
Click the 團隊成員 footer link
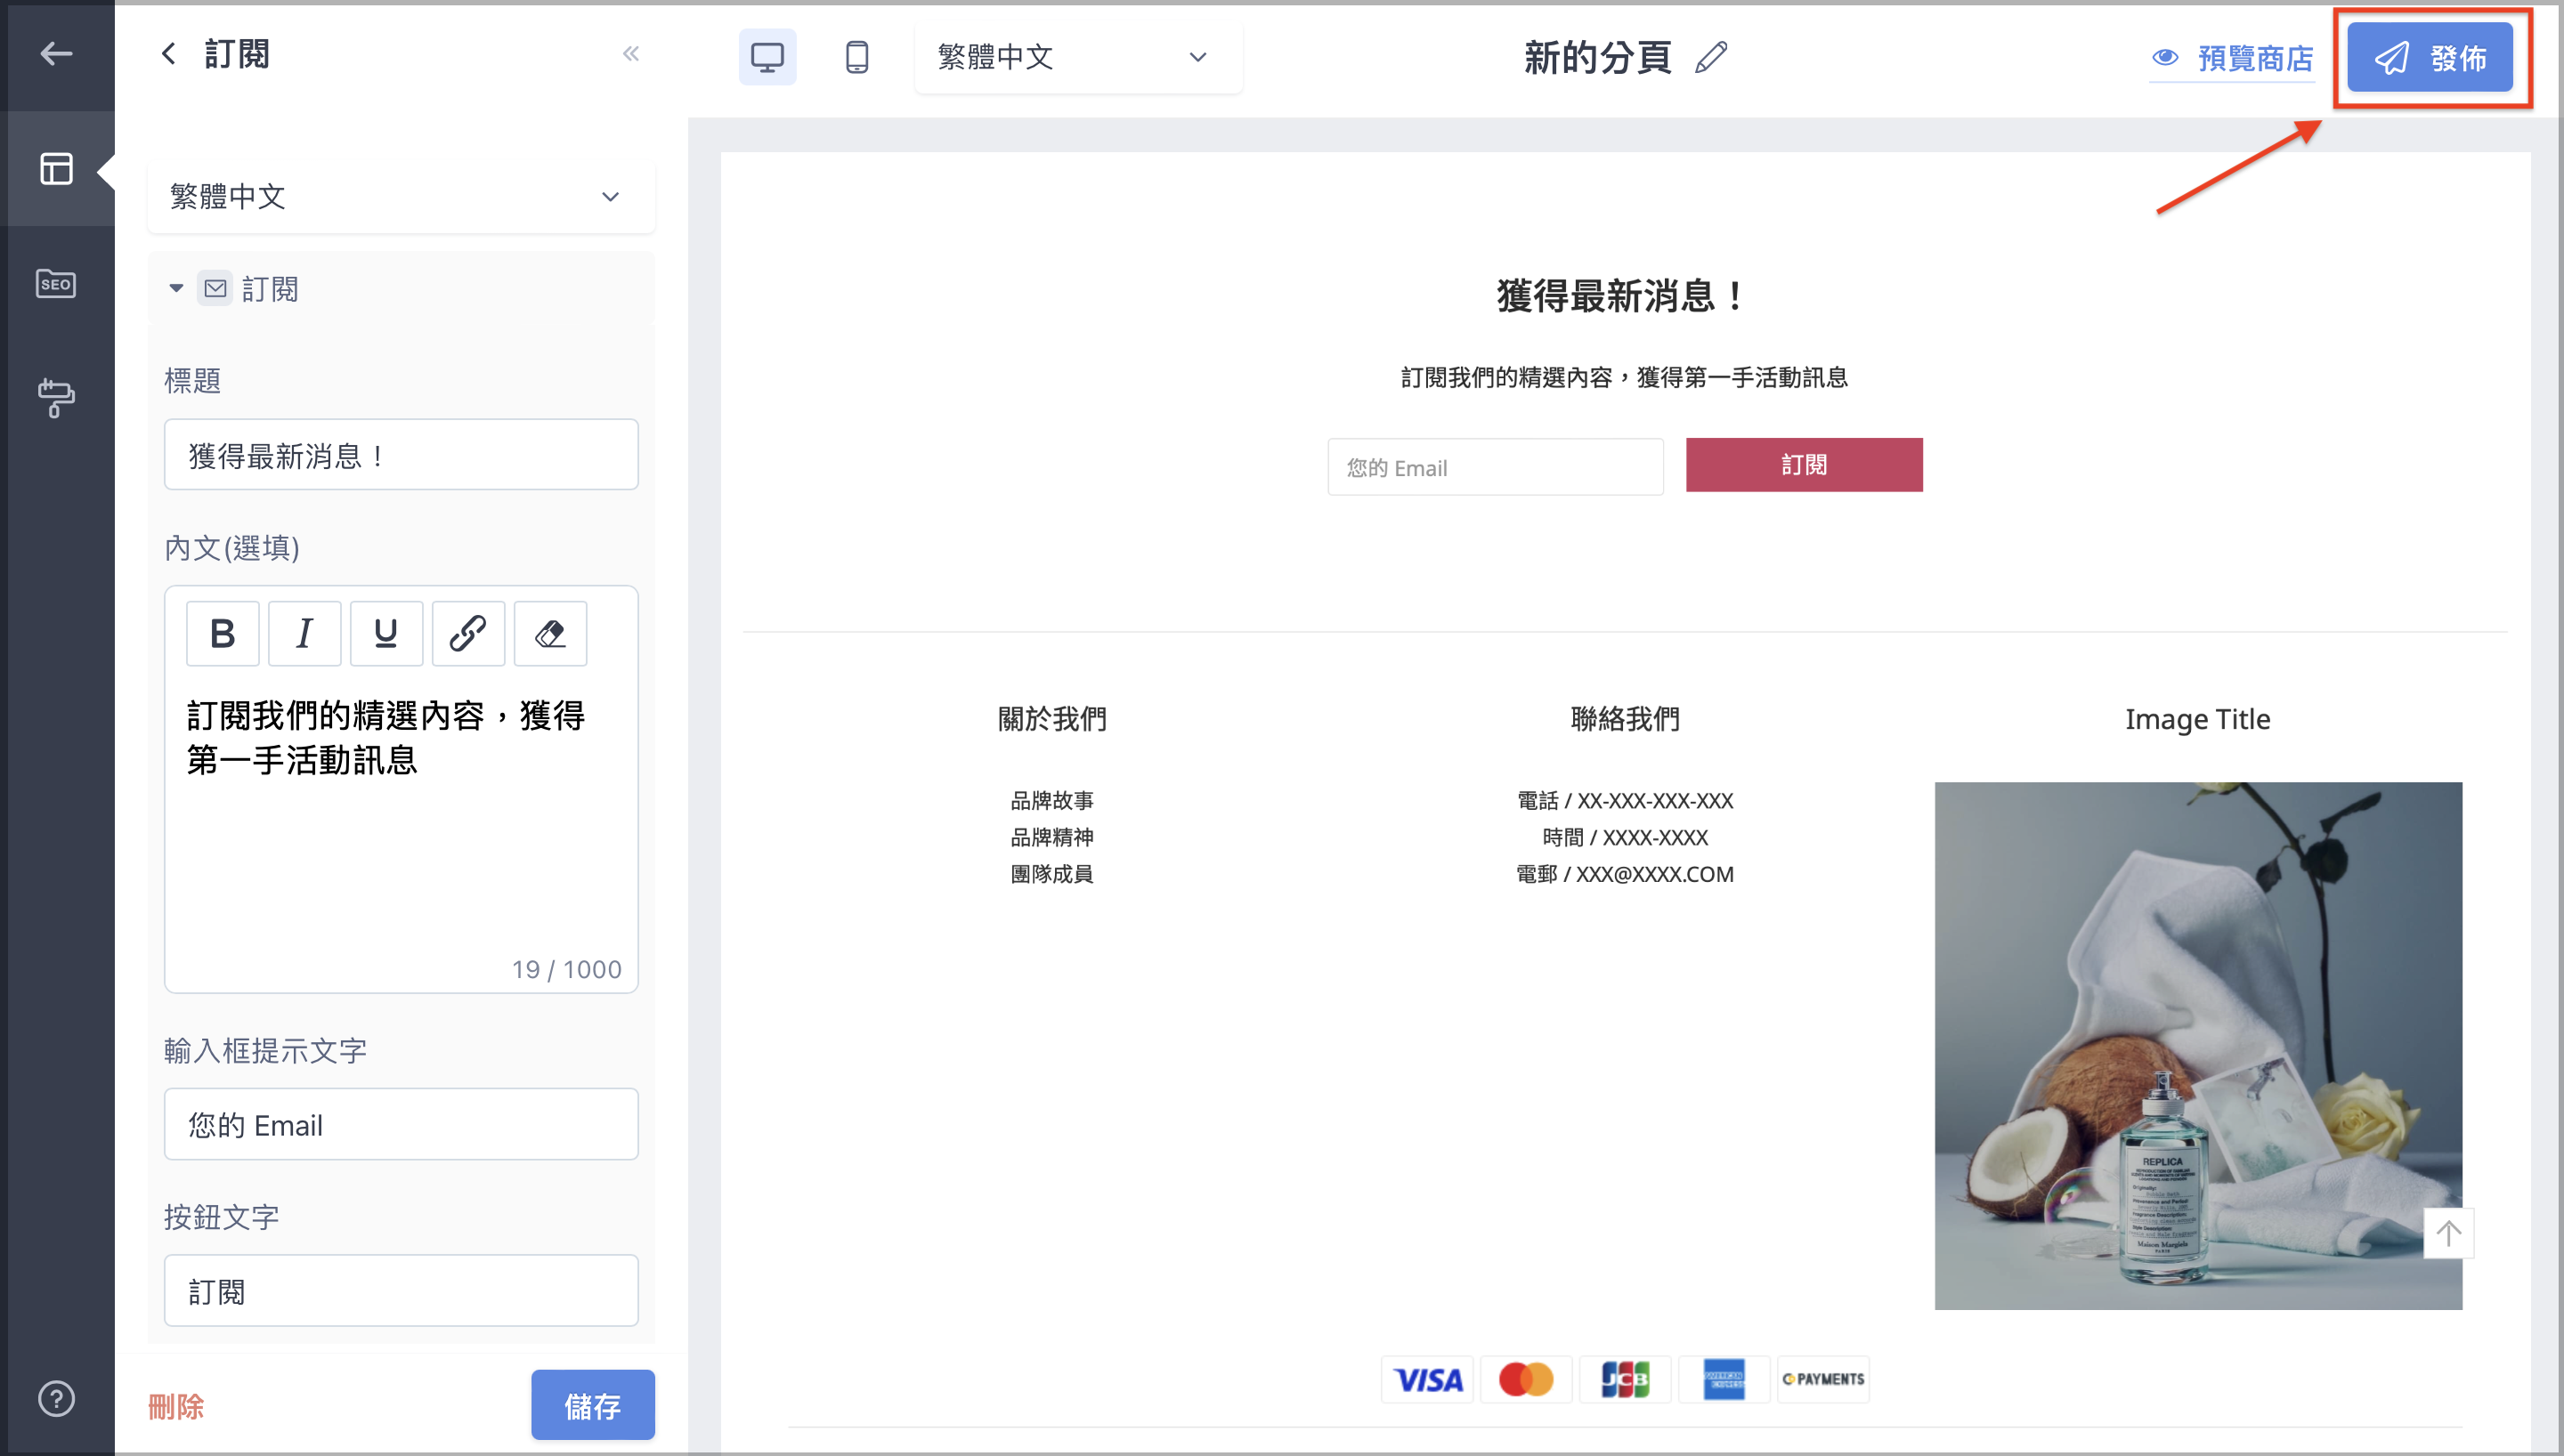point(1052,874)
